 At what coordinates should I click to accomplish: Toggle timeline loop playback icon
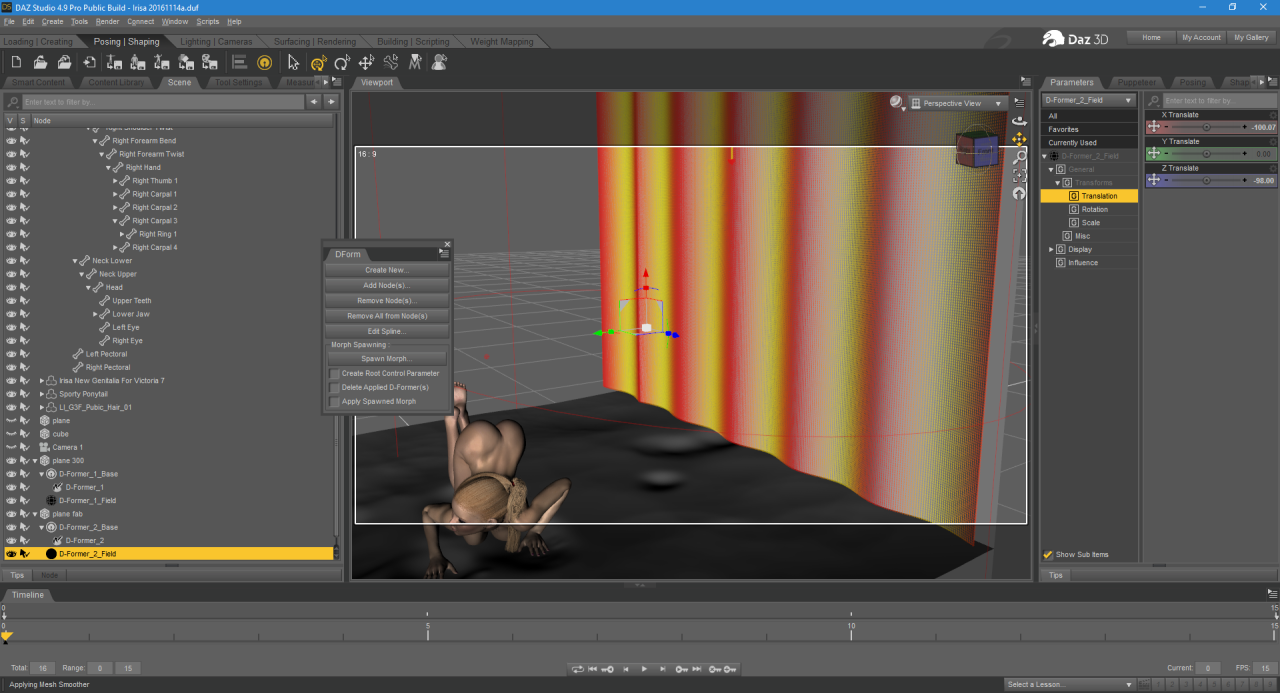click(x=577, y=669)
